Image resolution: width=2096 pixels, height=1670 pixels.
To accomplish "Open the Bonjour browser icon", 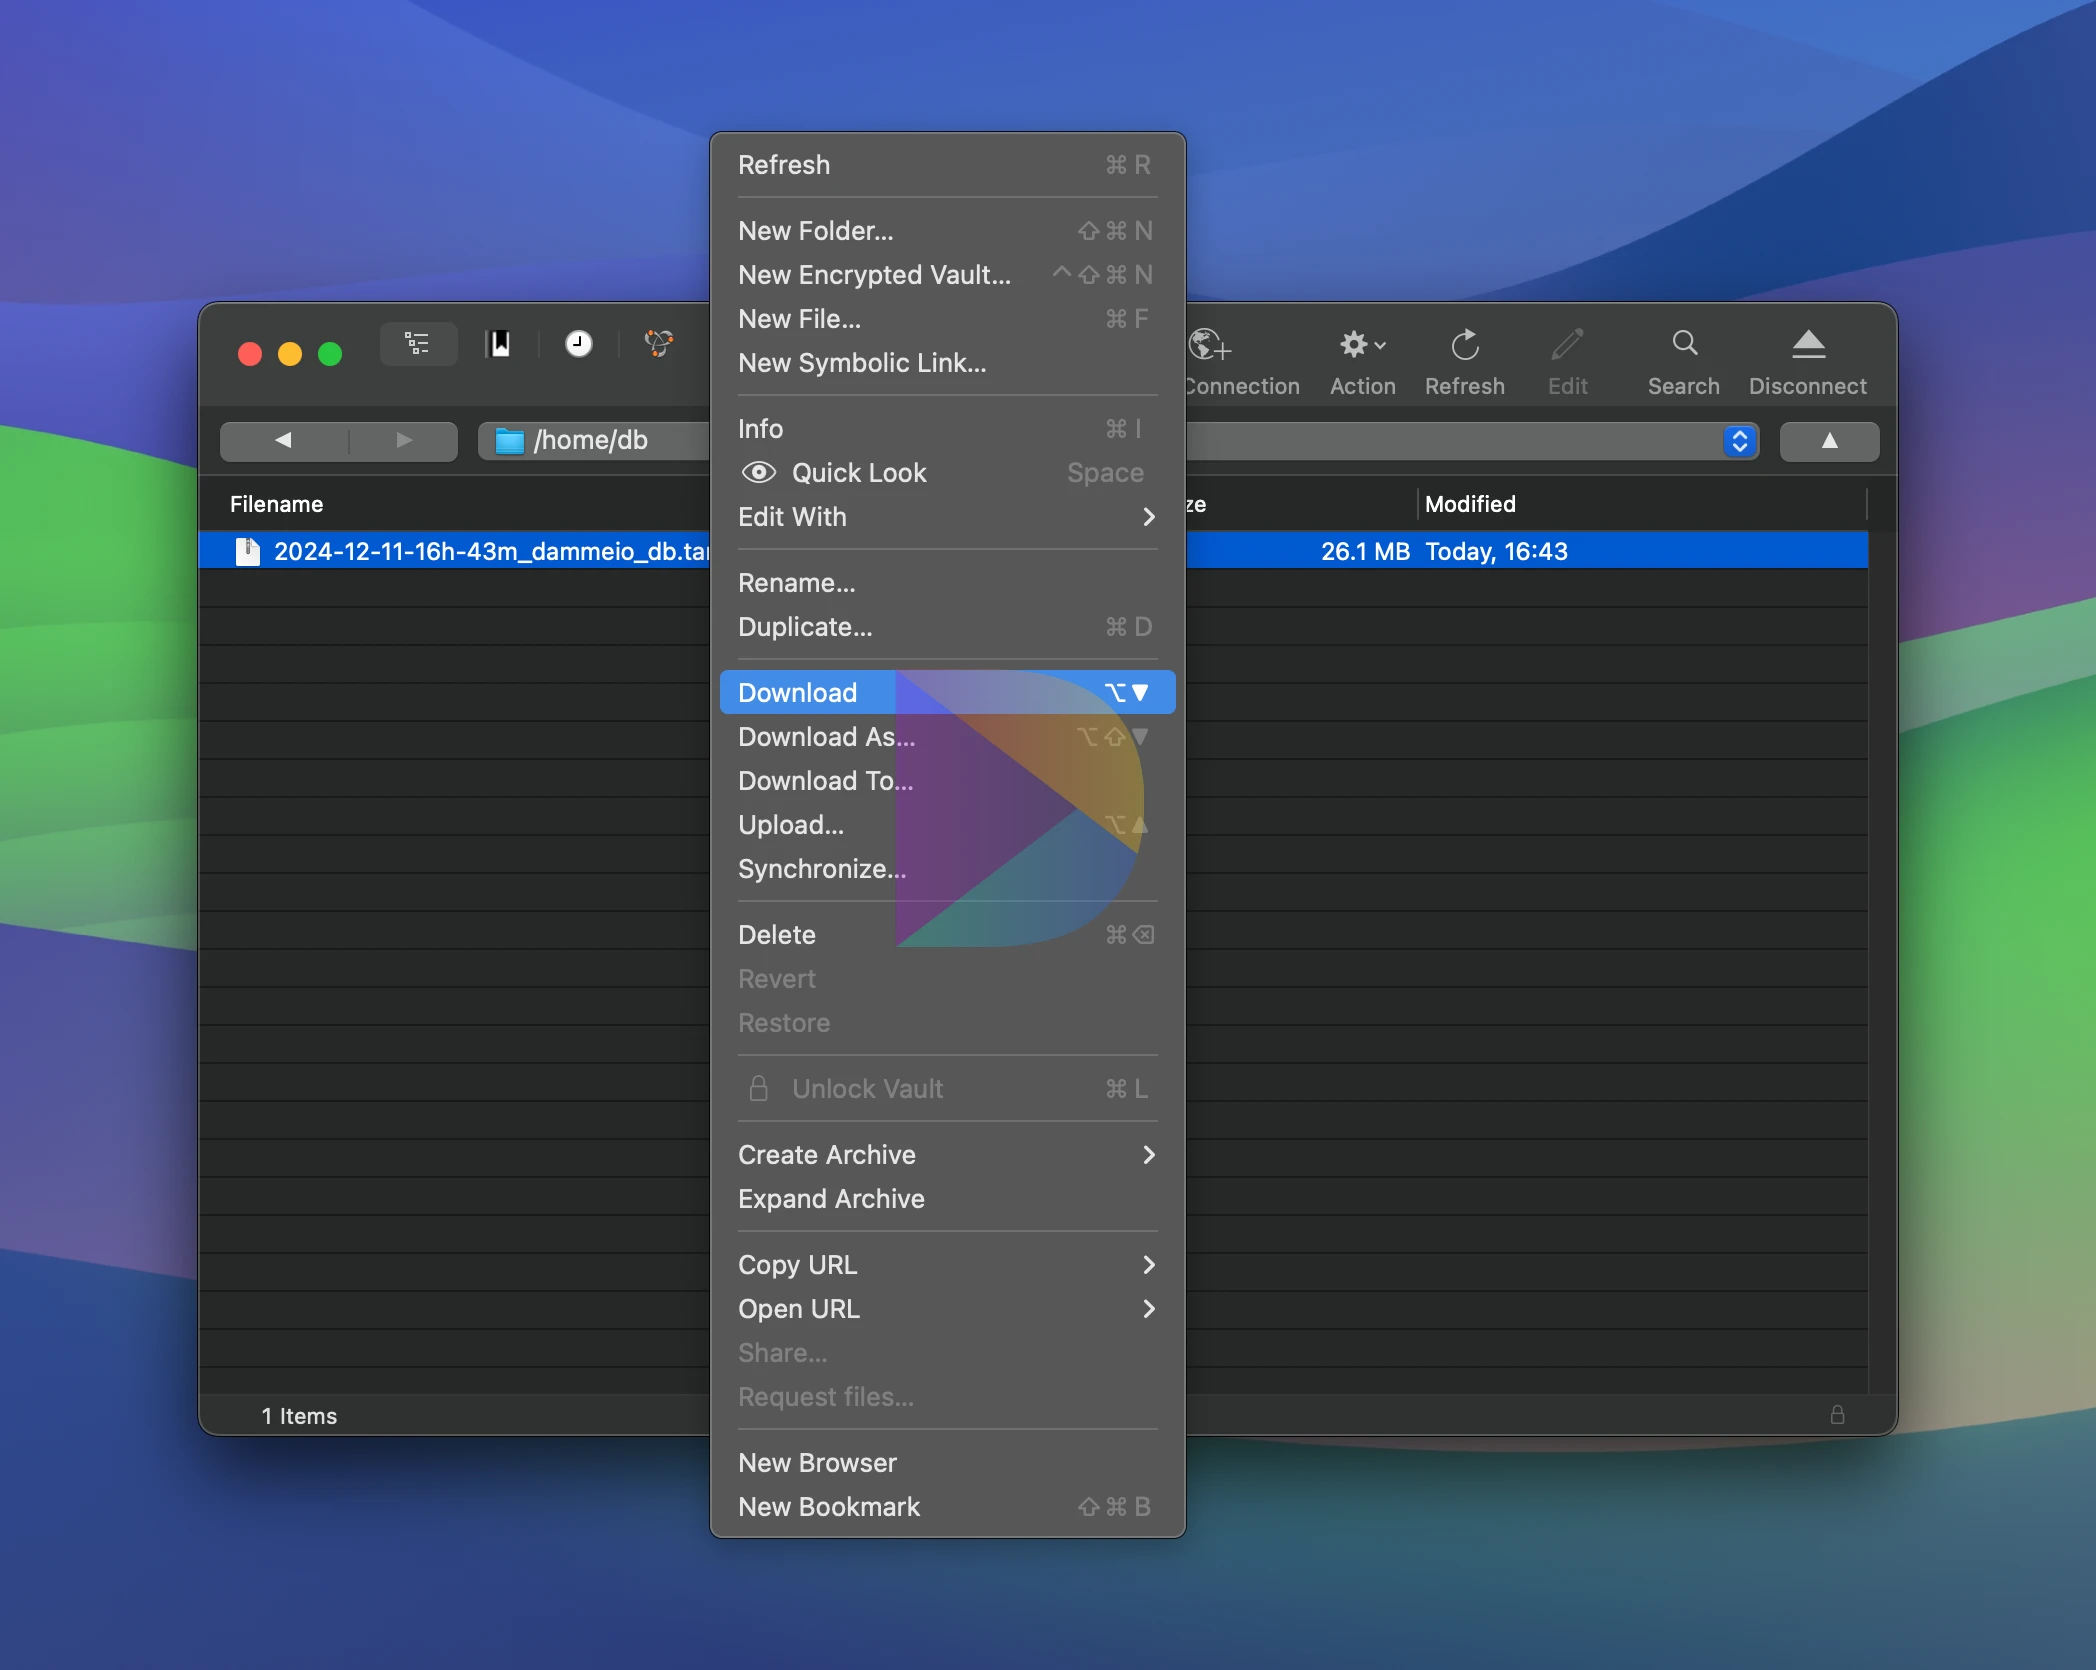I will (658, 345).
